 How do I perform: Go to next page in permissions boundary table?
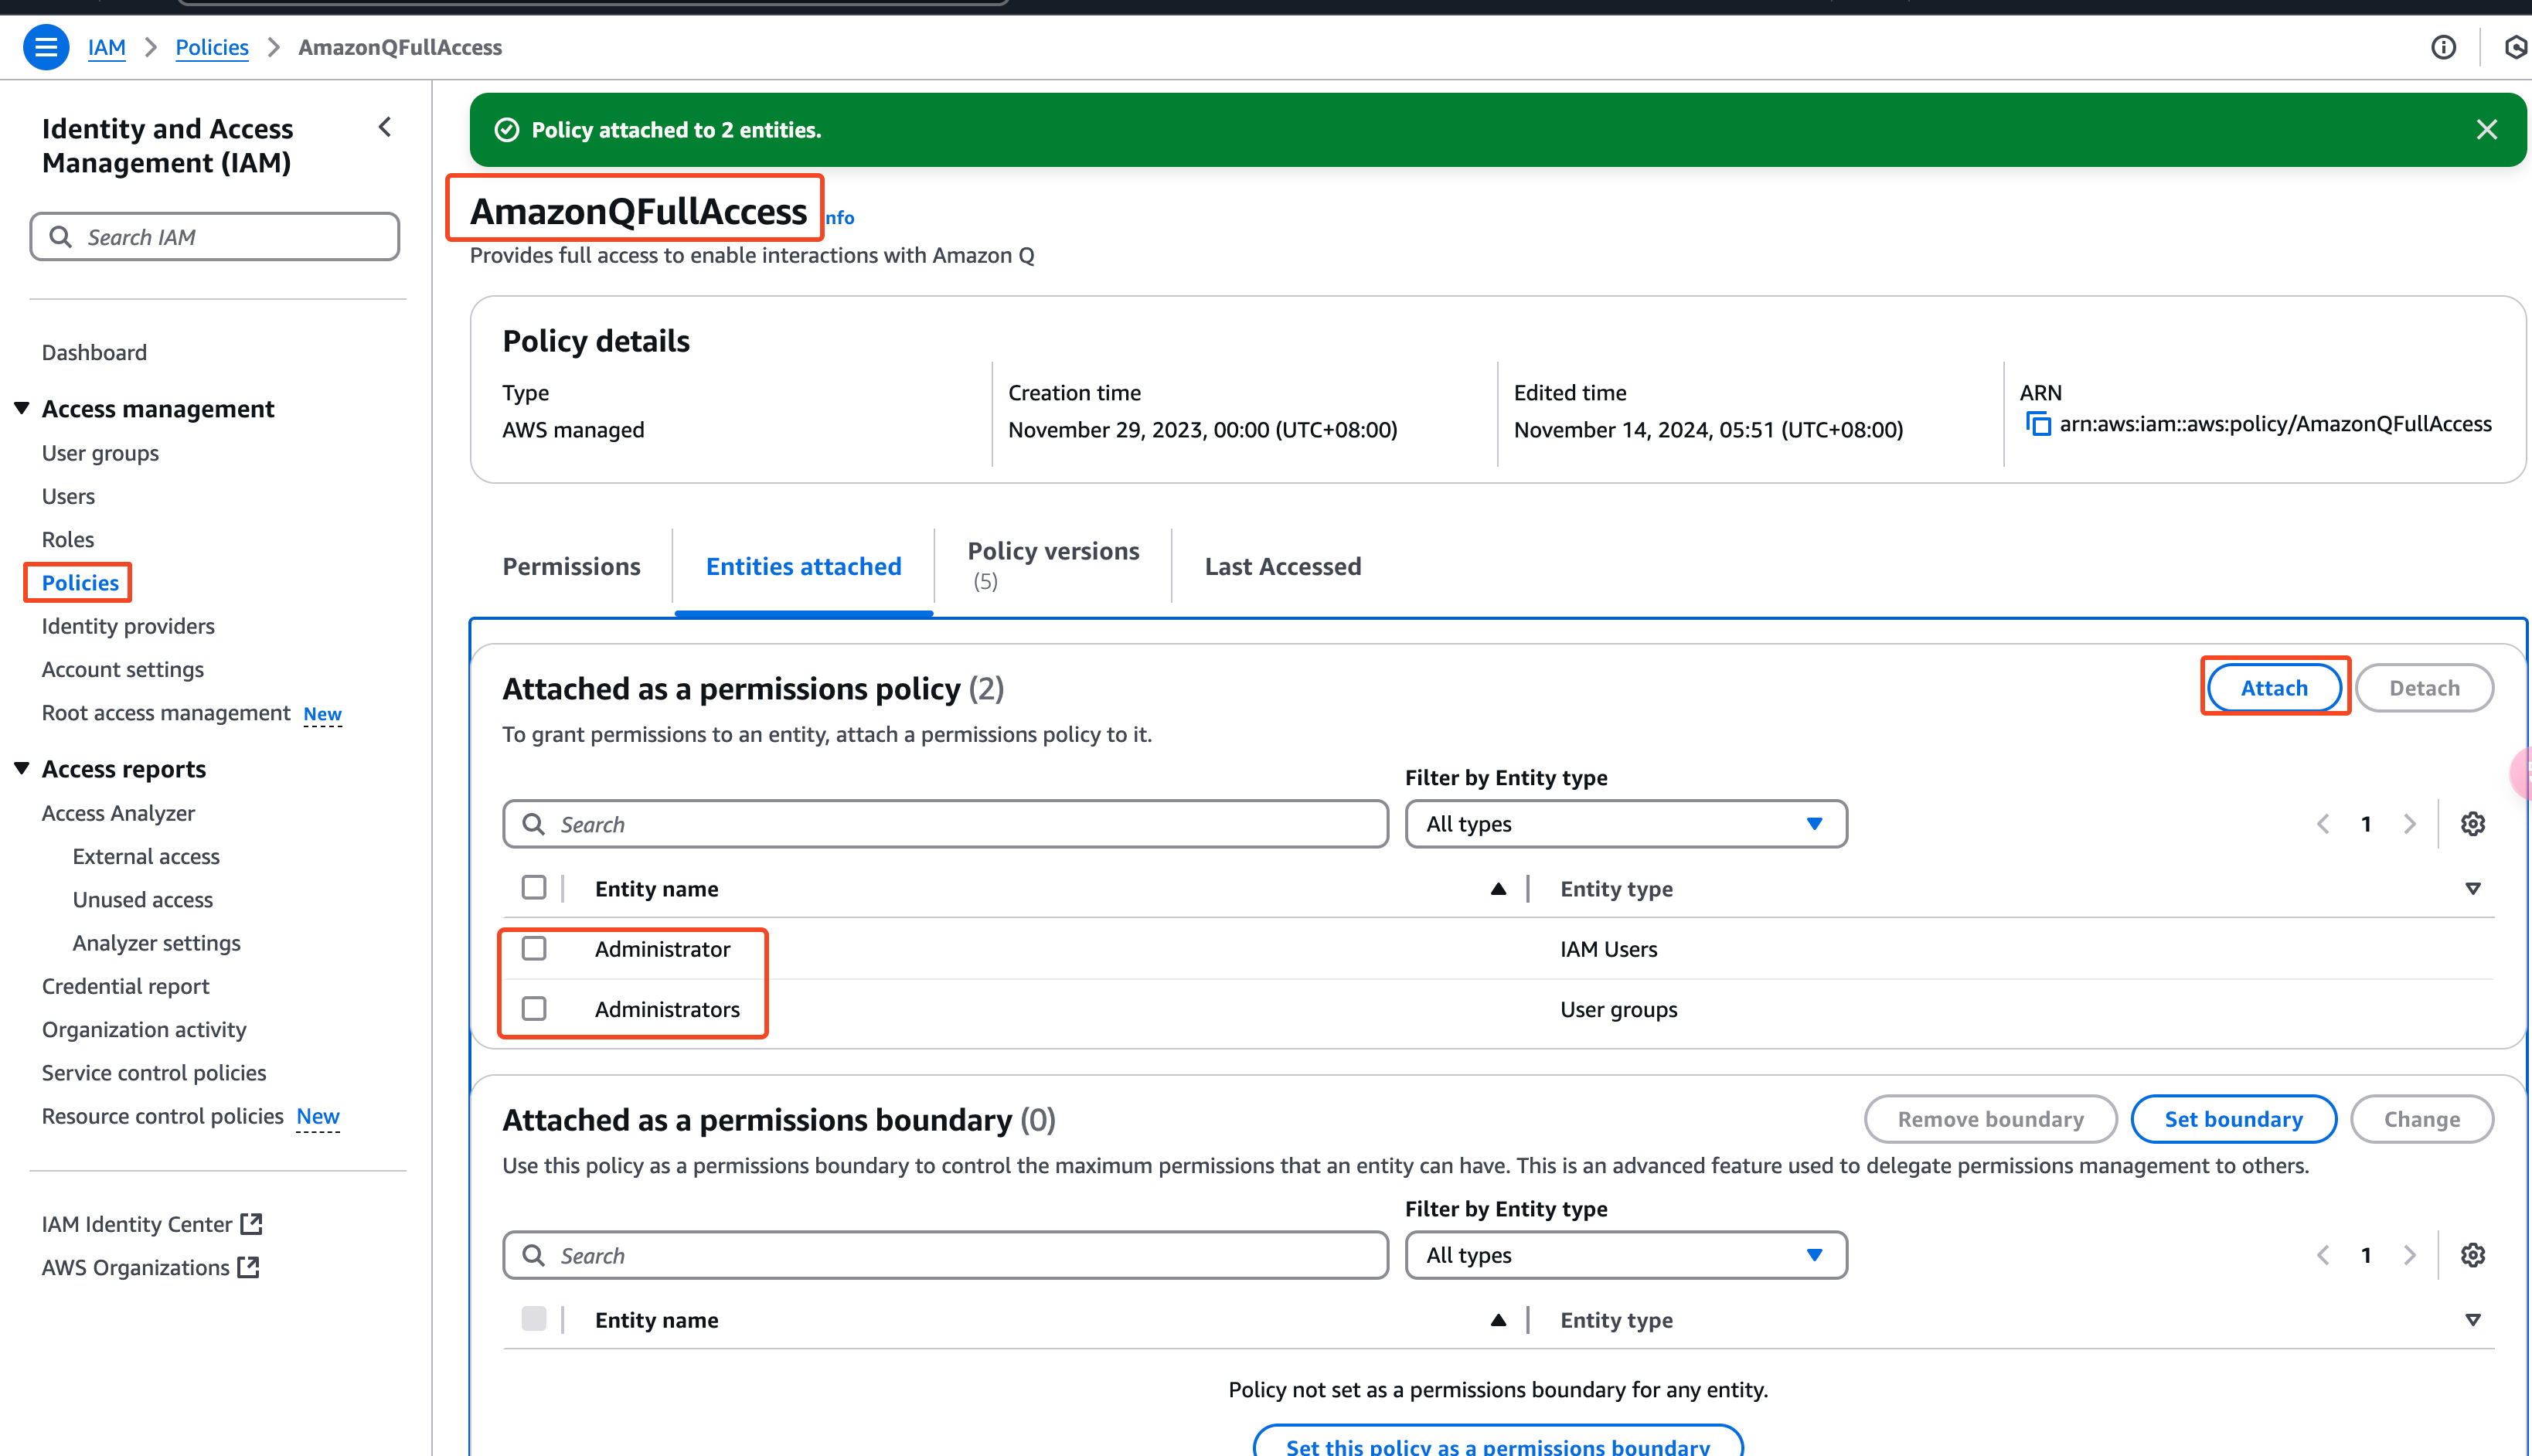click(2409, 1255)
